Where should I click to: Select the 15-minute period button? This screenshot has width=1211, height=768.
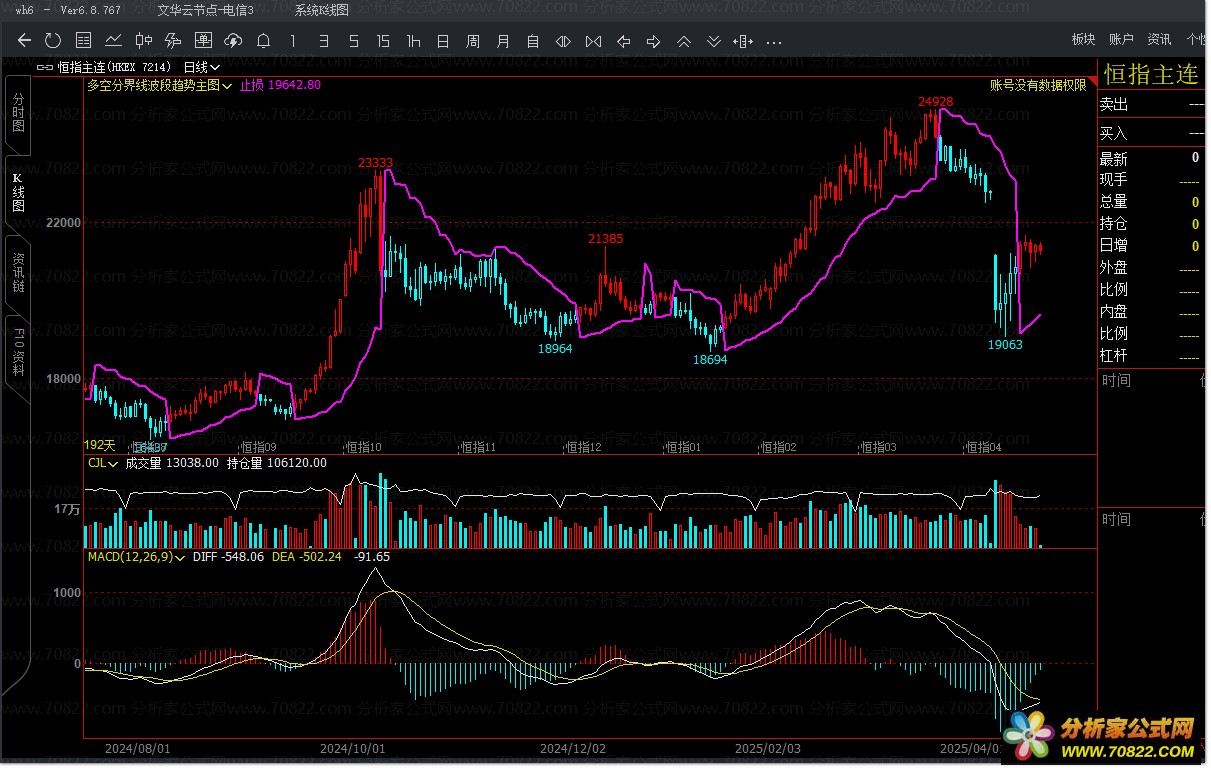(x=383, y=41)
